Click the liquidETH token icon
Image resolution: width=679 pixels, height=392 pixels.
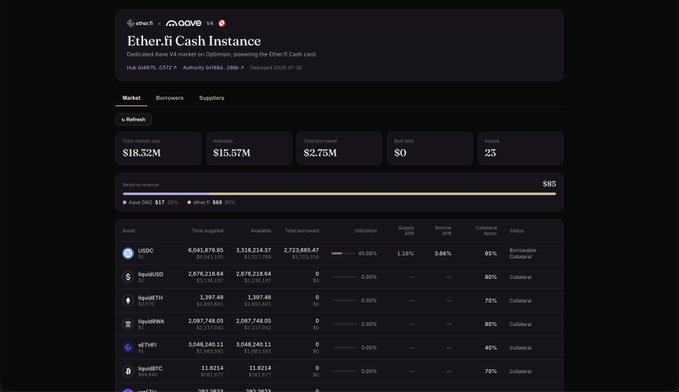(x=128, y=300)
